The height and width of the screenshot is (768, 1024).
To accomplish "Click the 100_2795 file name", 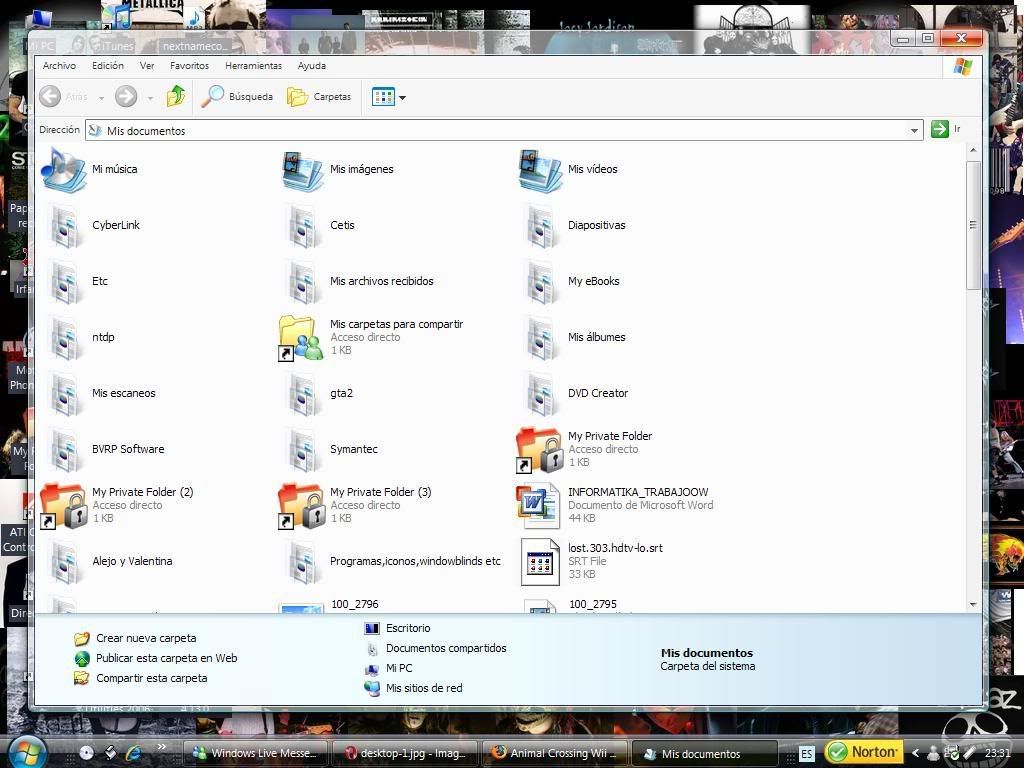I will pos(593,604).
